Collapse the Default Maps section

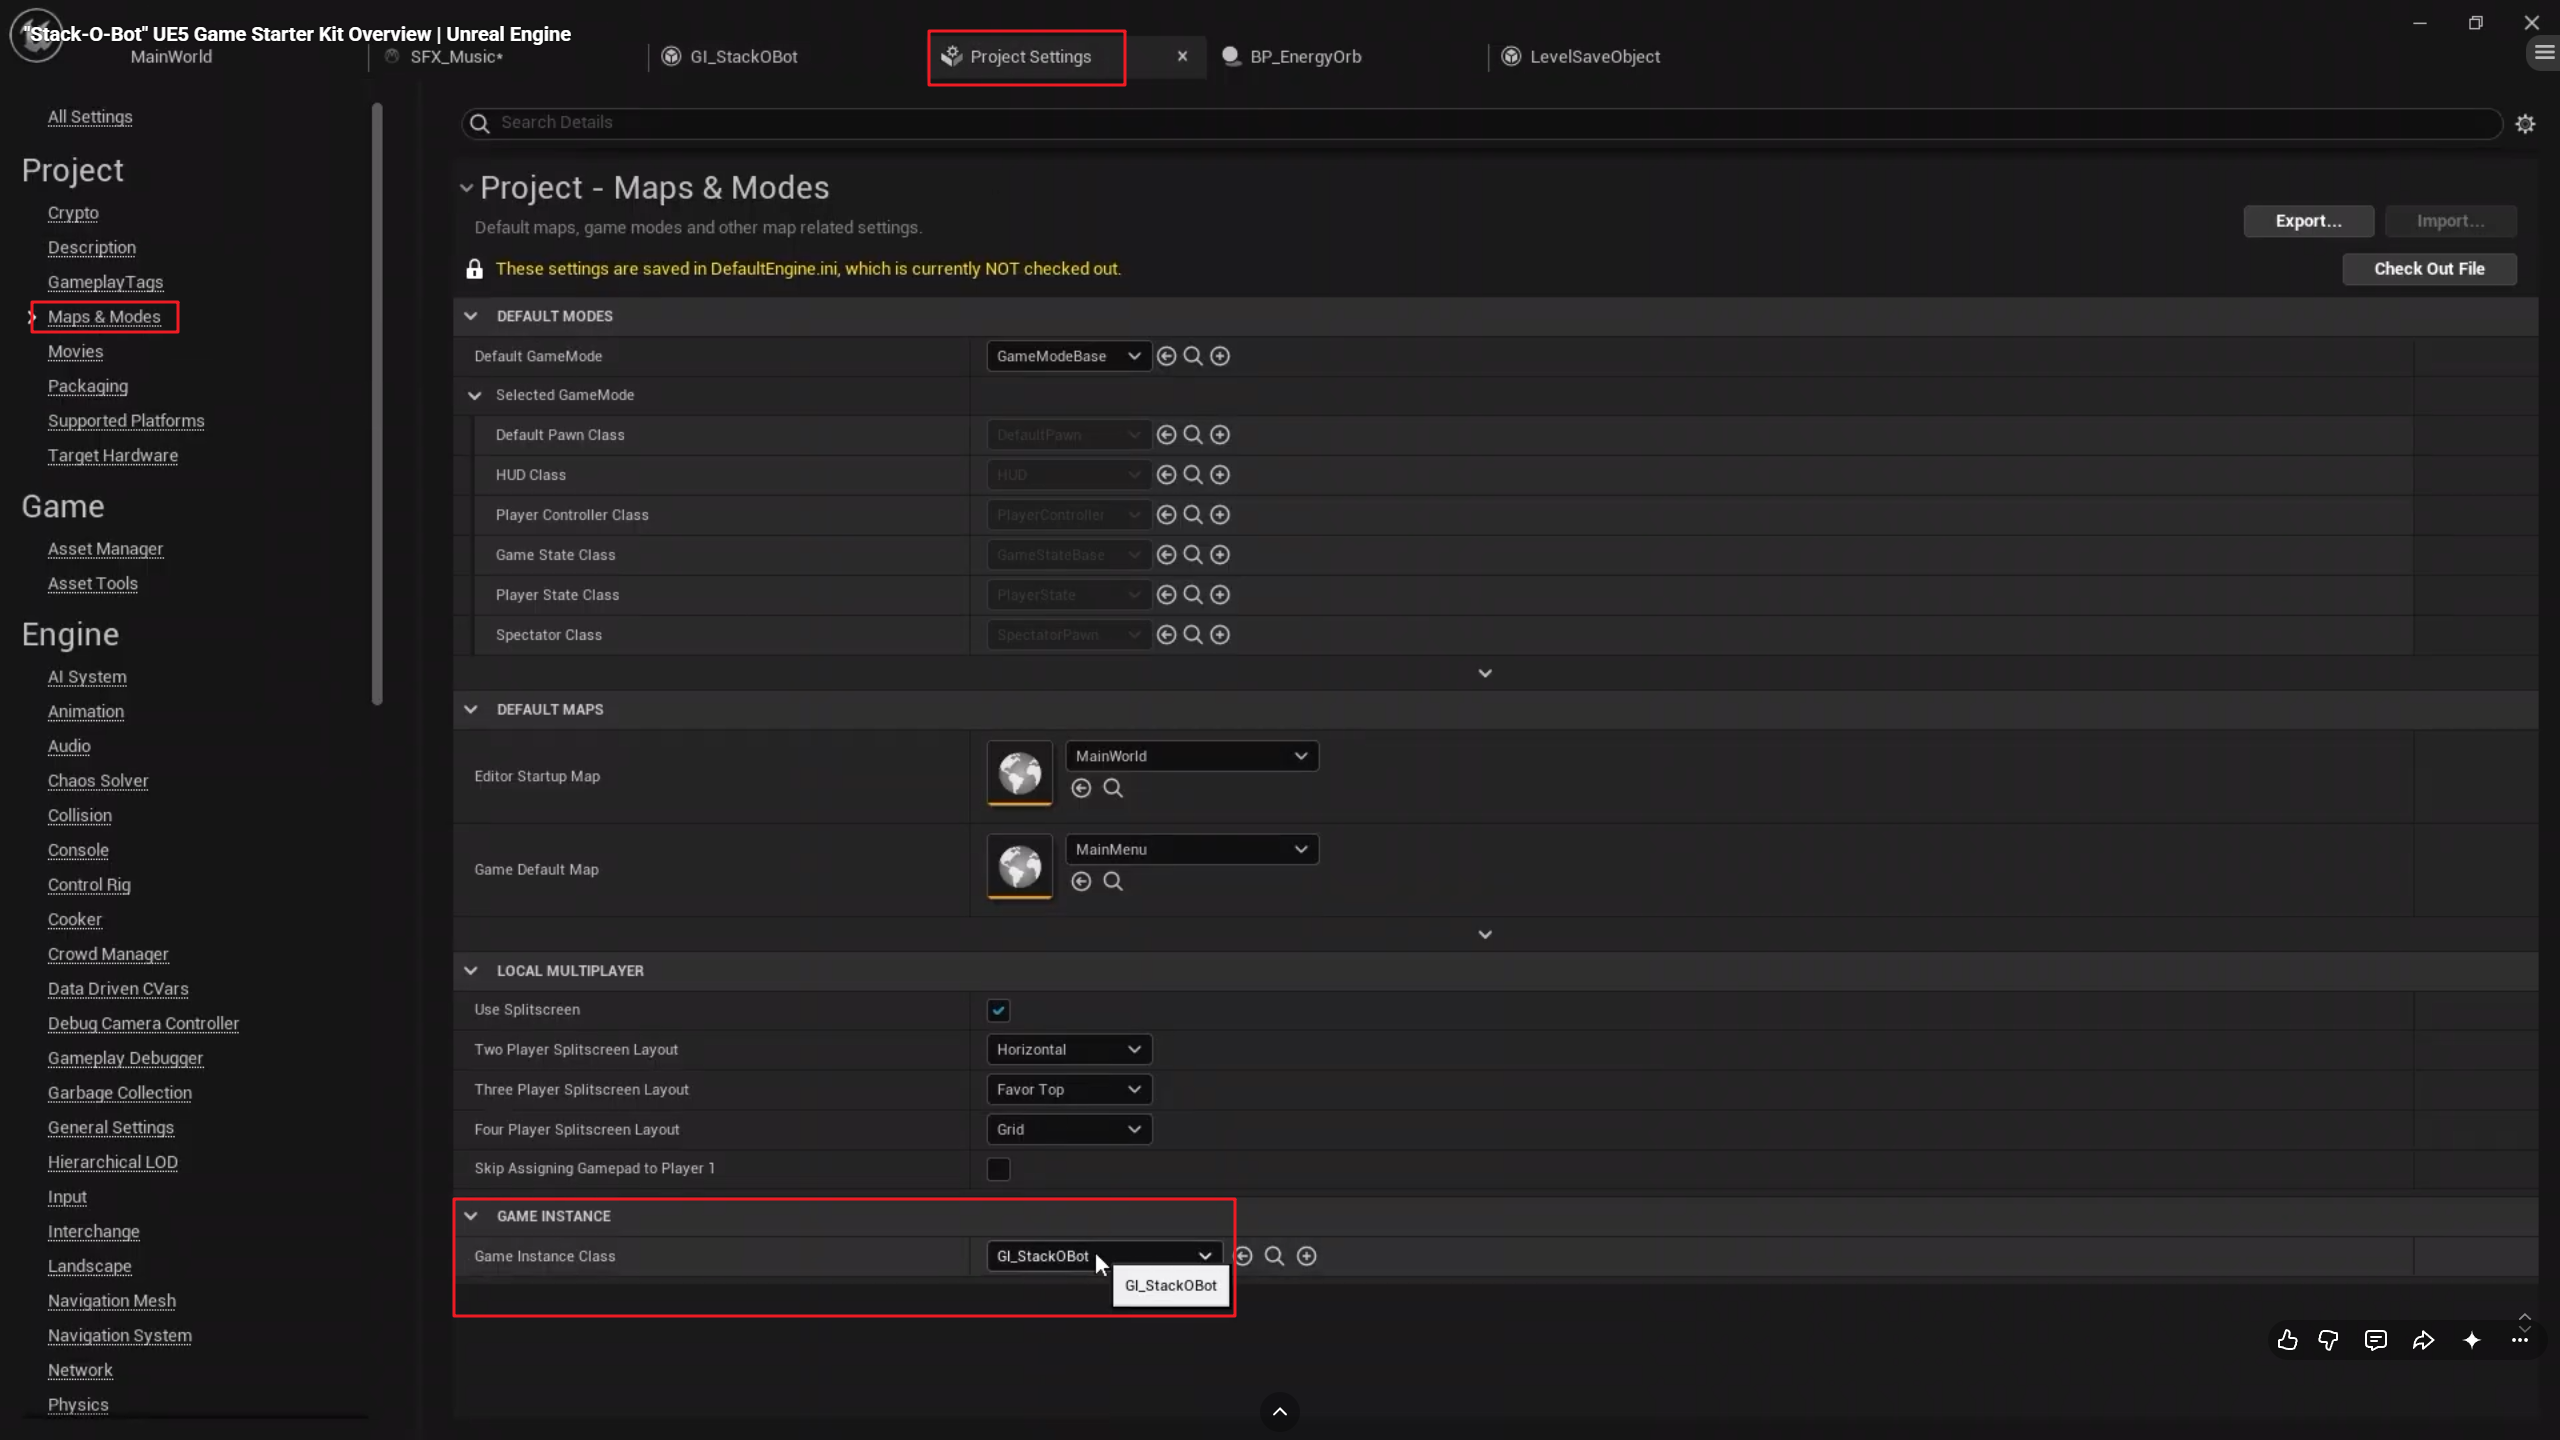[471, 709]
